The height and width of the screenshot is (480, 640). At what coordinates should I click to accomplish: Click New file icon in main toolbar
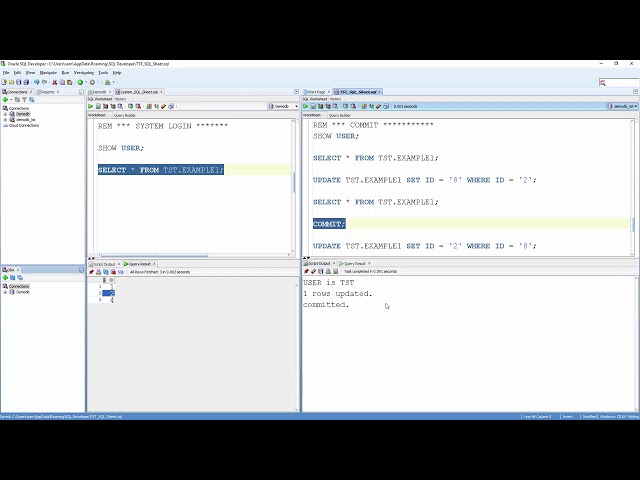(4, 82)
